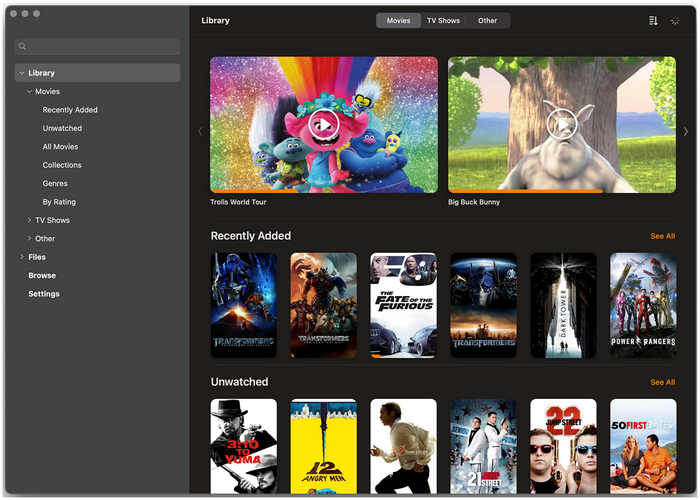Viewport: 700px width, 500px height.
Task: Open Settings from the sidebar
Action: click(x=44, y=294)
